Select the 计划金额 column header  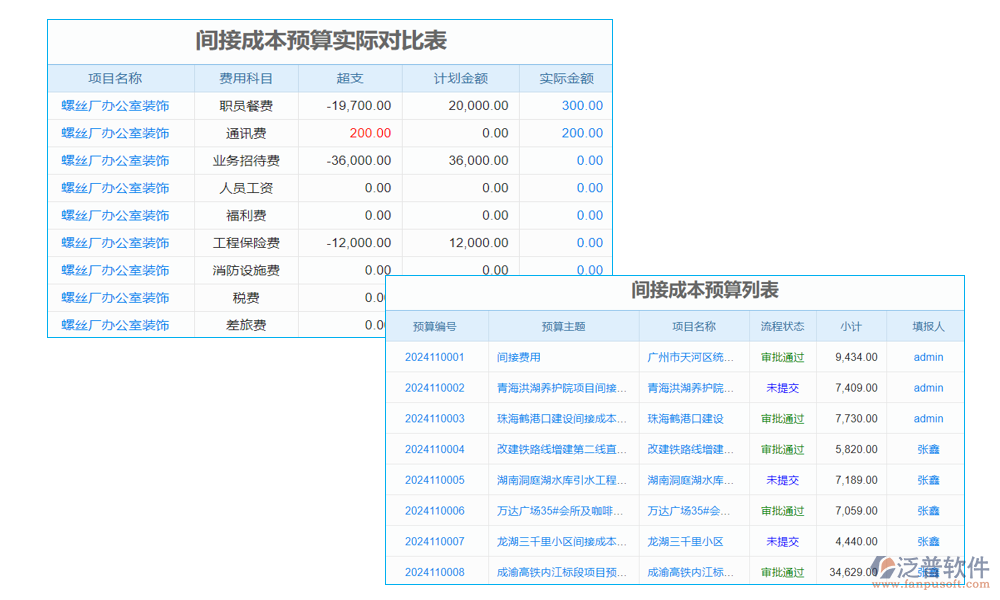(x=459, y=77)
